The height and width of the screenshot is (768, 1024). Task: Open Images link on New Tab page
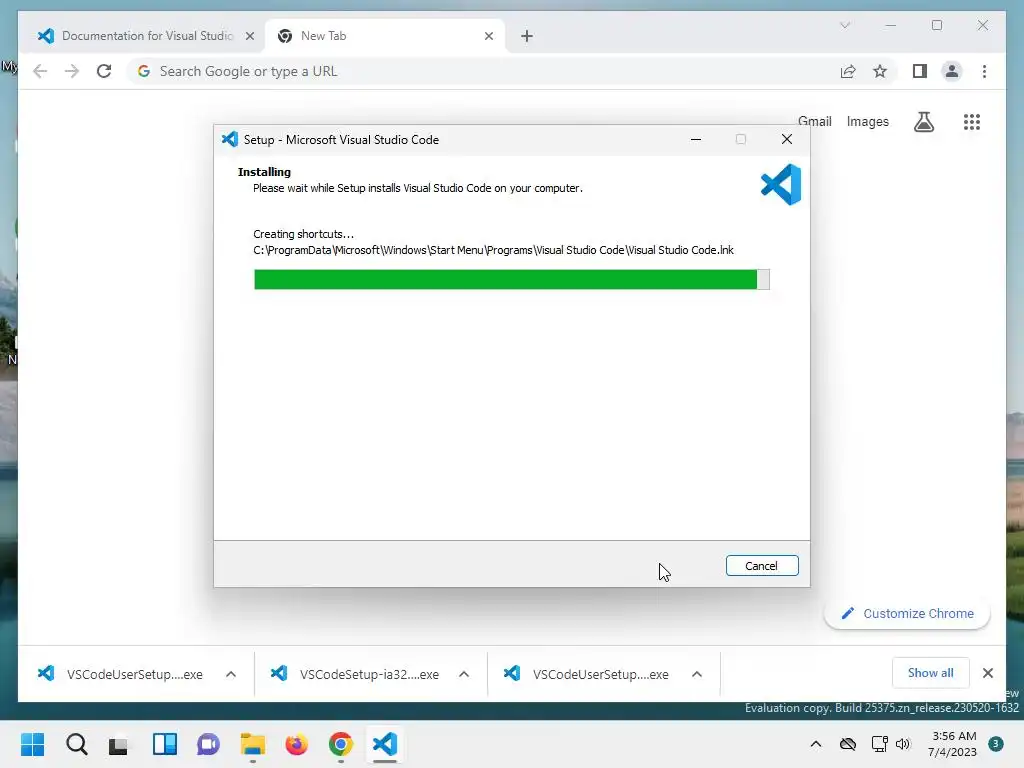(867, 121)
